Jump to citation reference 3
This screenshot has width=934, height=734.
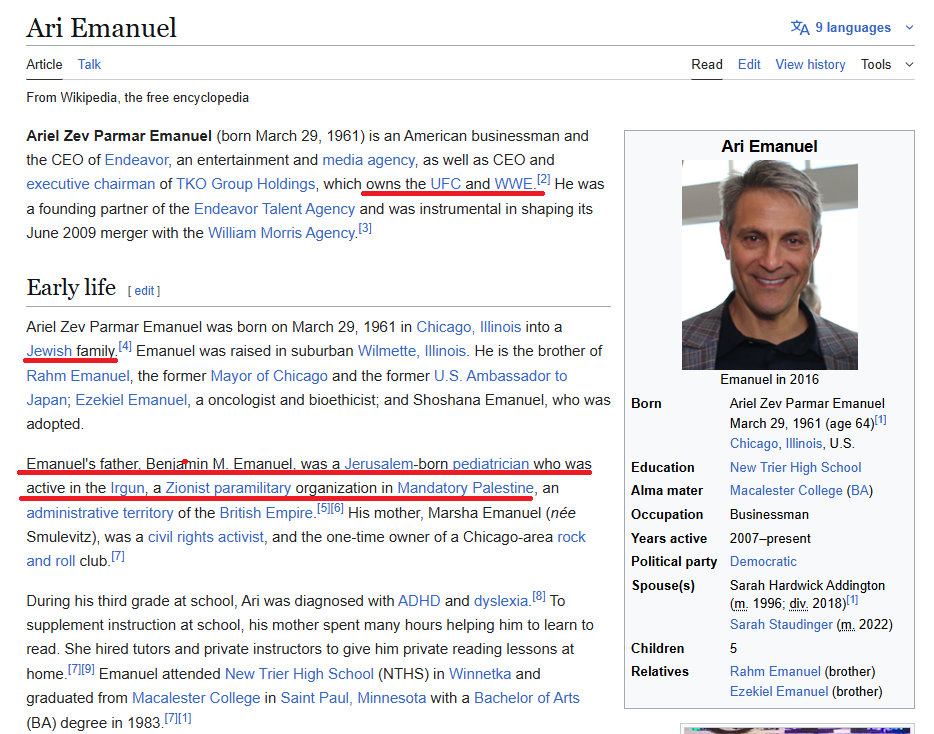coord(365,228)
